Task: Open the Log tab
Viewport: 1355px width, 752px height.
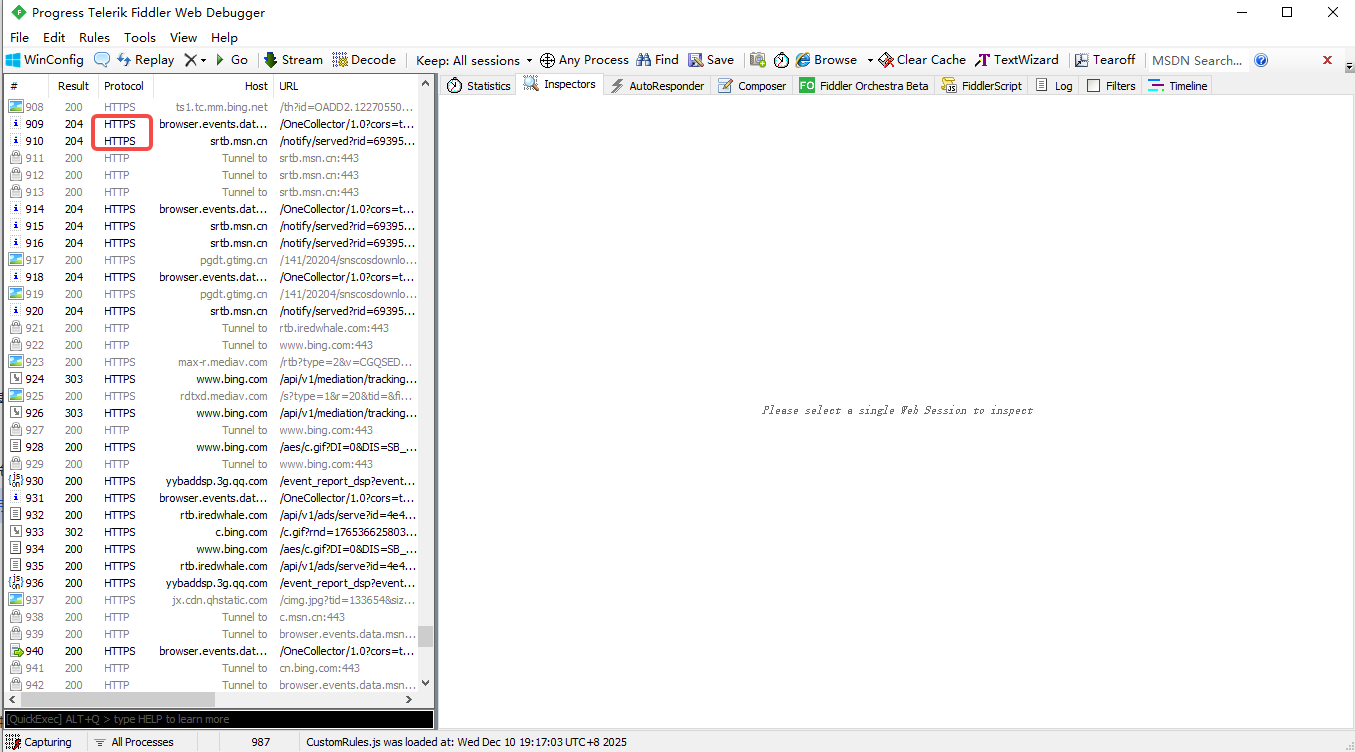Action: click(x=1054, y=86)
